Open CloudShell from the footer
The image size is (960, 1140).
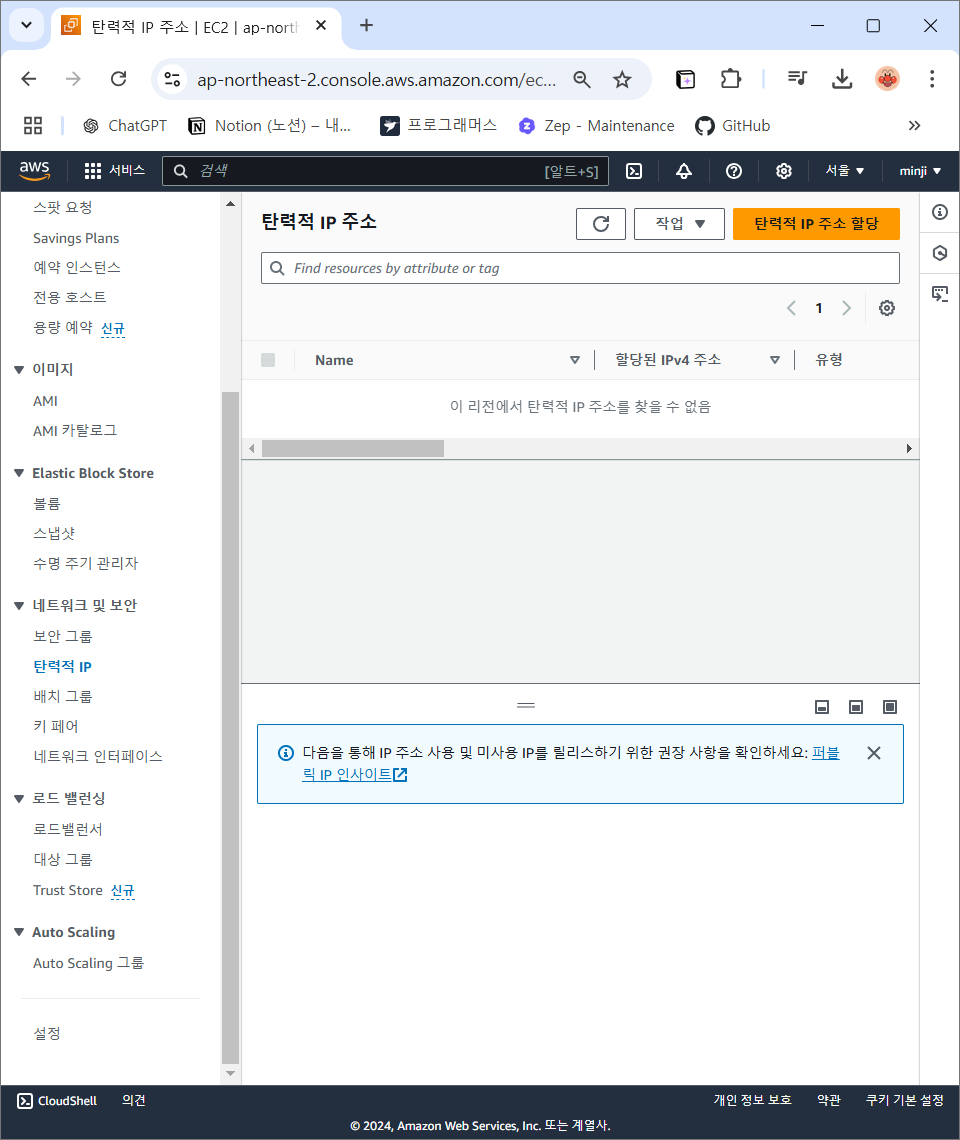[57, 1101]
